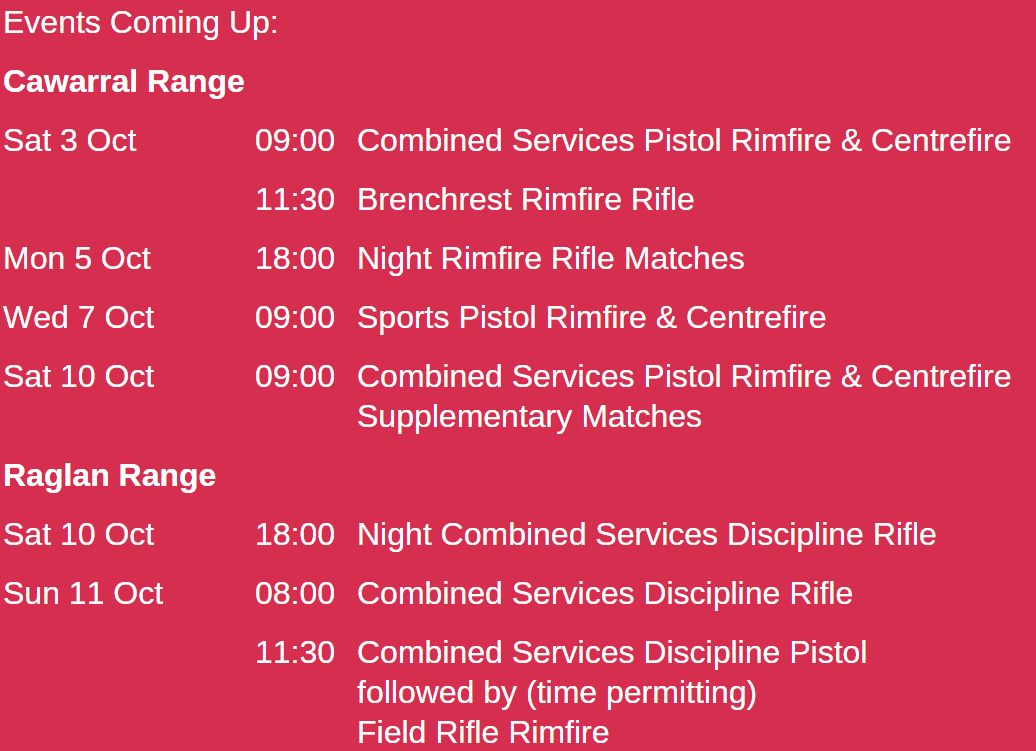This screenshot has height=751, width=1036.
Task: Click the Sun 11 Oct date
Action: click(83, 593)
